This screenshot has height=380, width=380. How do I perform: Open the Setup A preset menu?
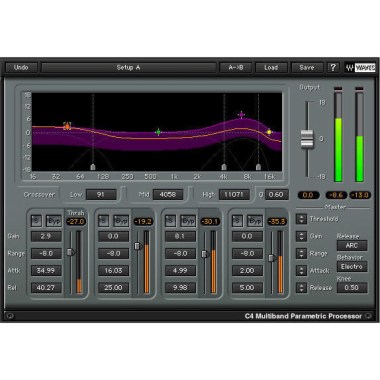pos(128,68)
